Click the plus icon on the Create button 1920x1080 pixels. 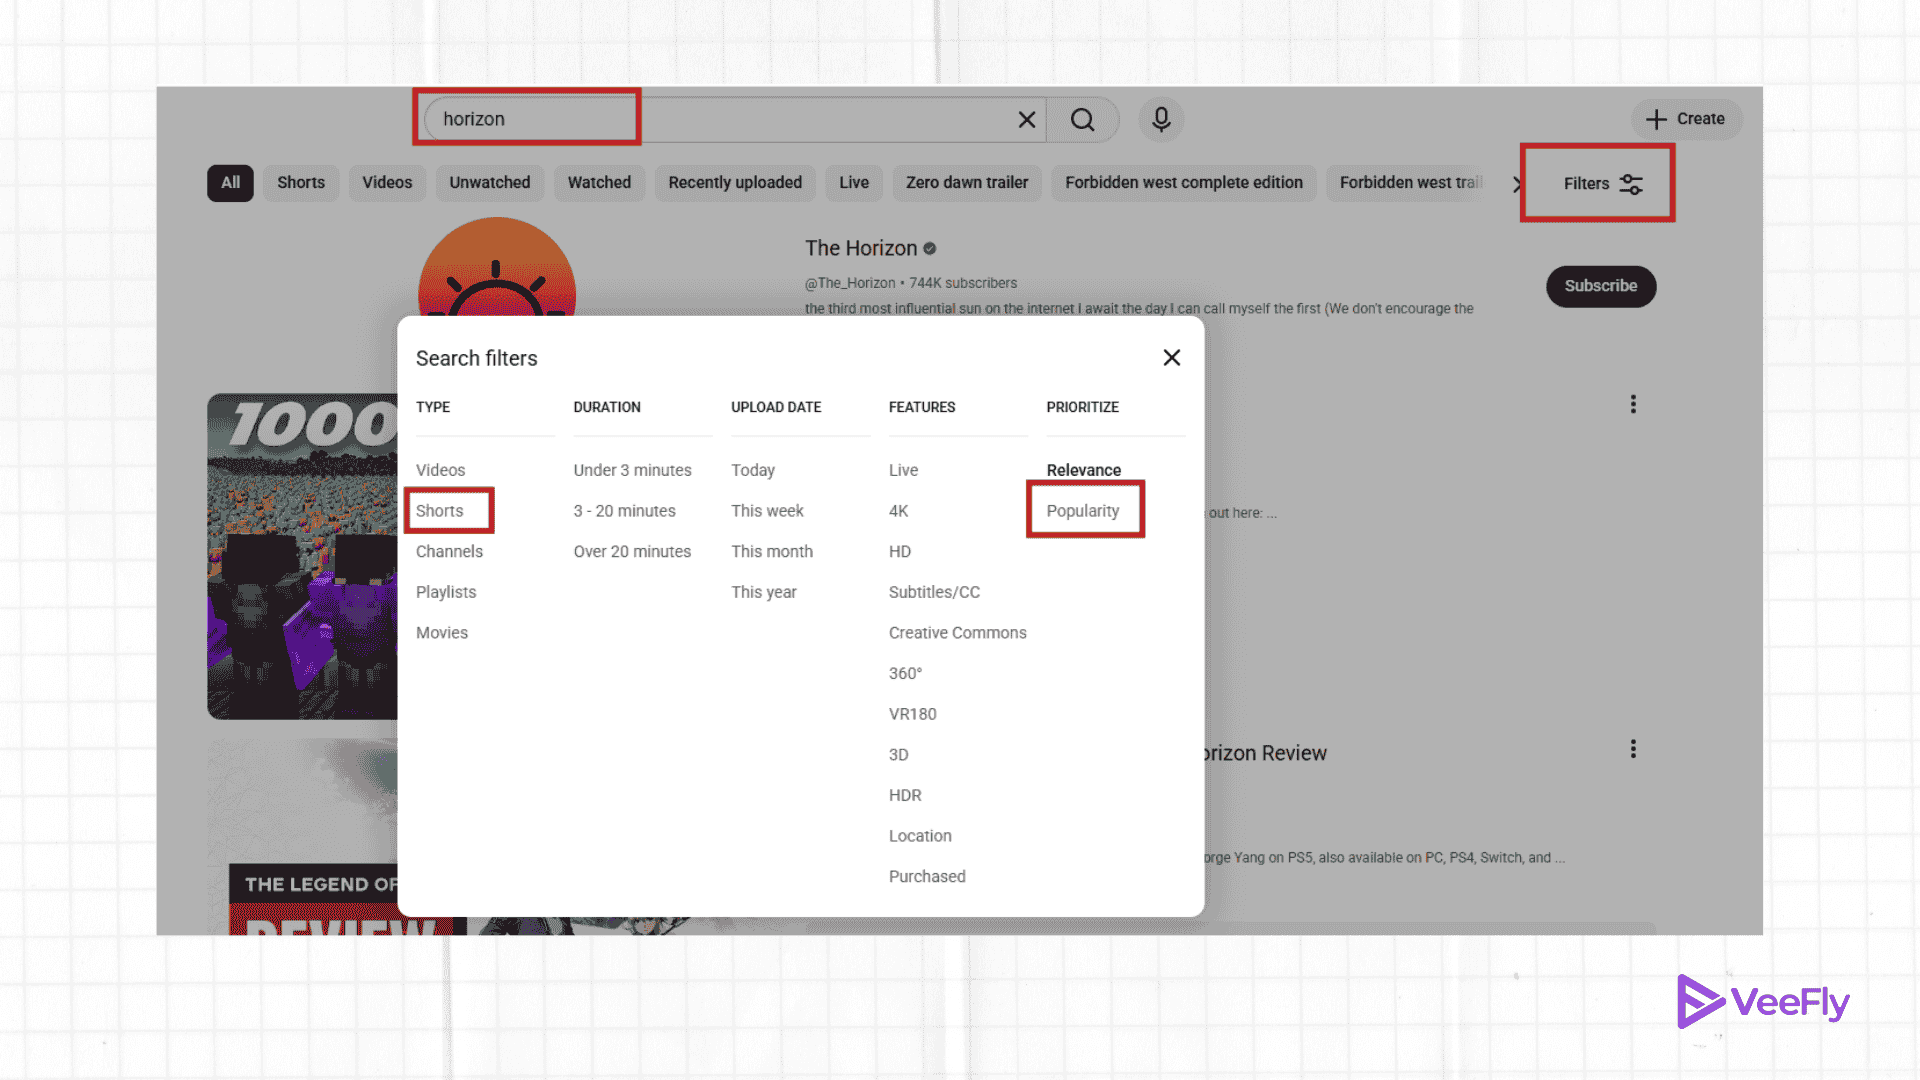[x=1658, y=119]
